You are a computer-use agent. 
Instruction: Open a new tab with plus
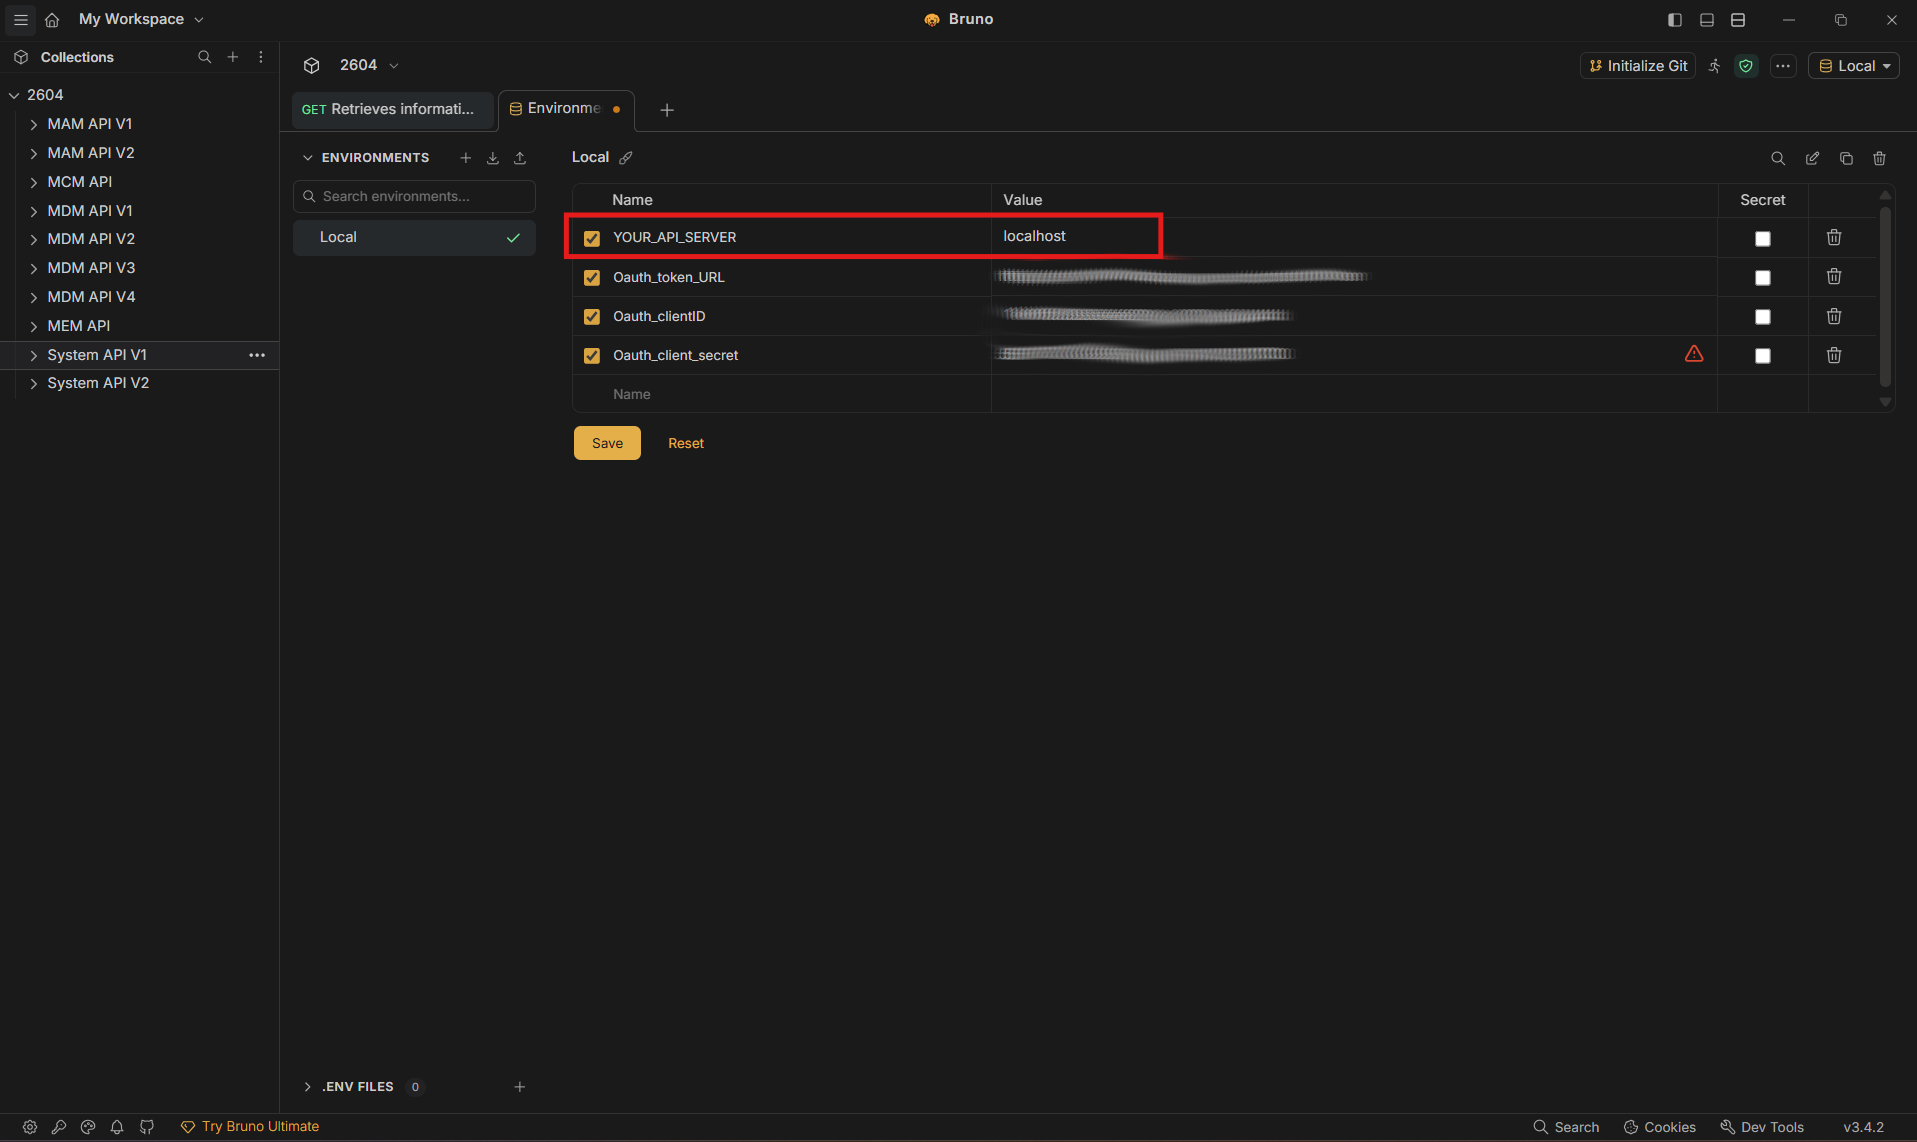(667, 110)
